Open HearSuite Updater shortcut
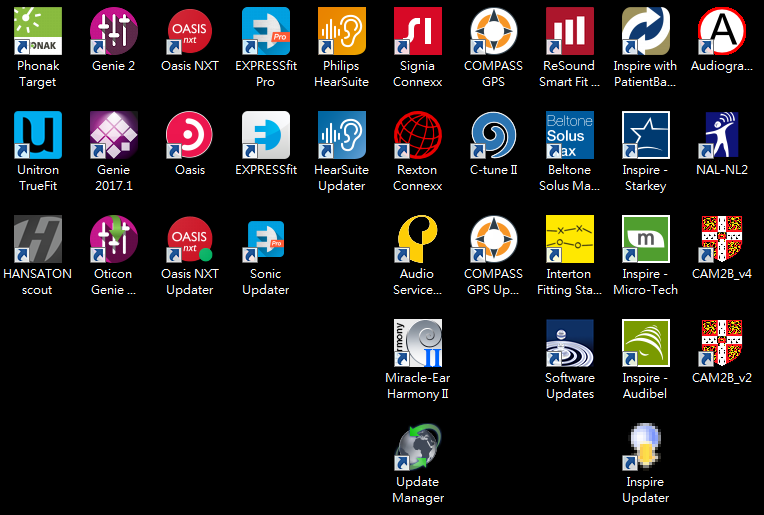 coord(342,135)
